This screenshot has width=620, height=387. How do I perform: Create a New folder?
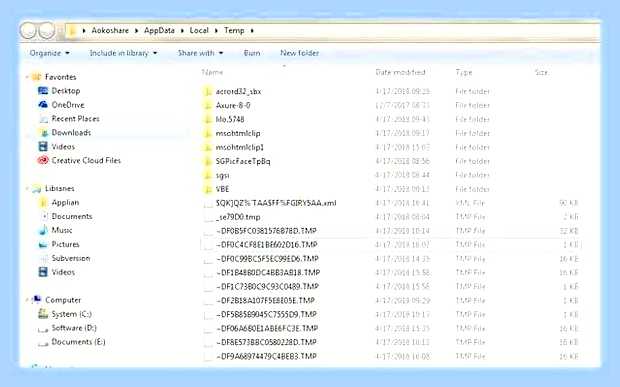coord(299,53)
